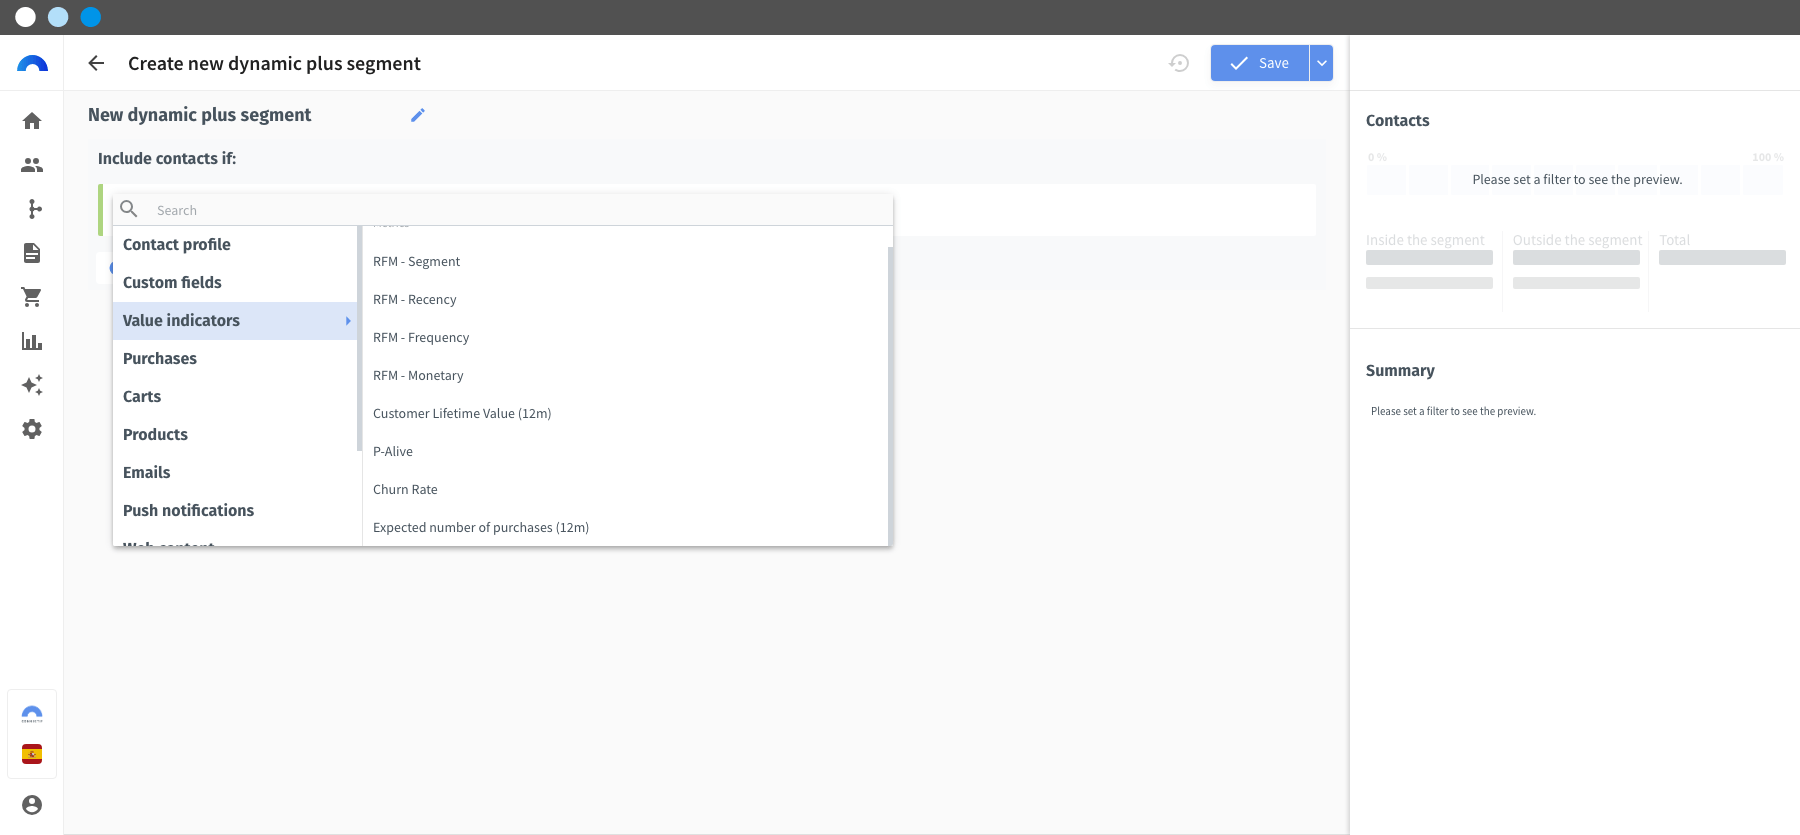The image size is (1800, 835).
Task: Click the category list scrollbar
Action: [359, 338]
